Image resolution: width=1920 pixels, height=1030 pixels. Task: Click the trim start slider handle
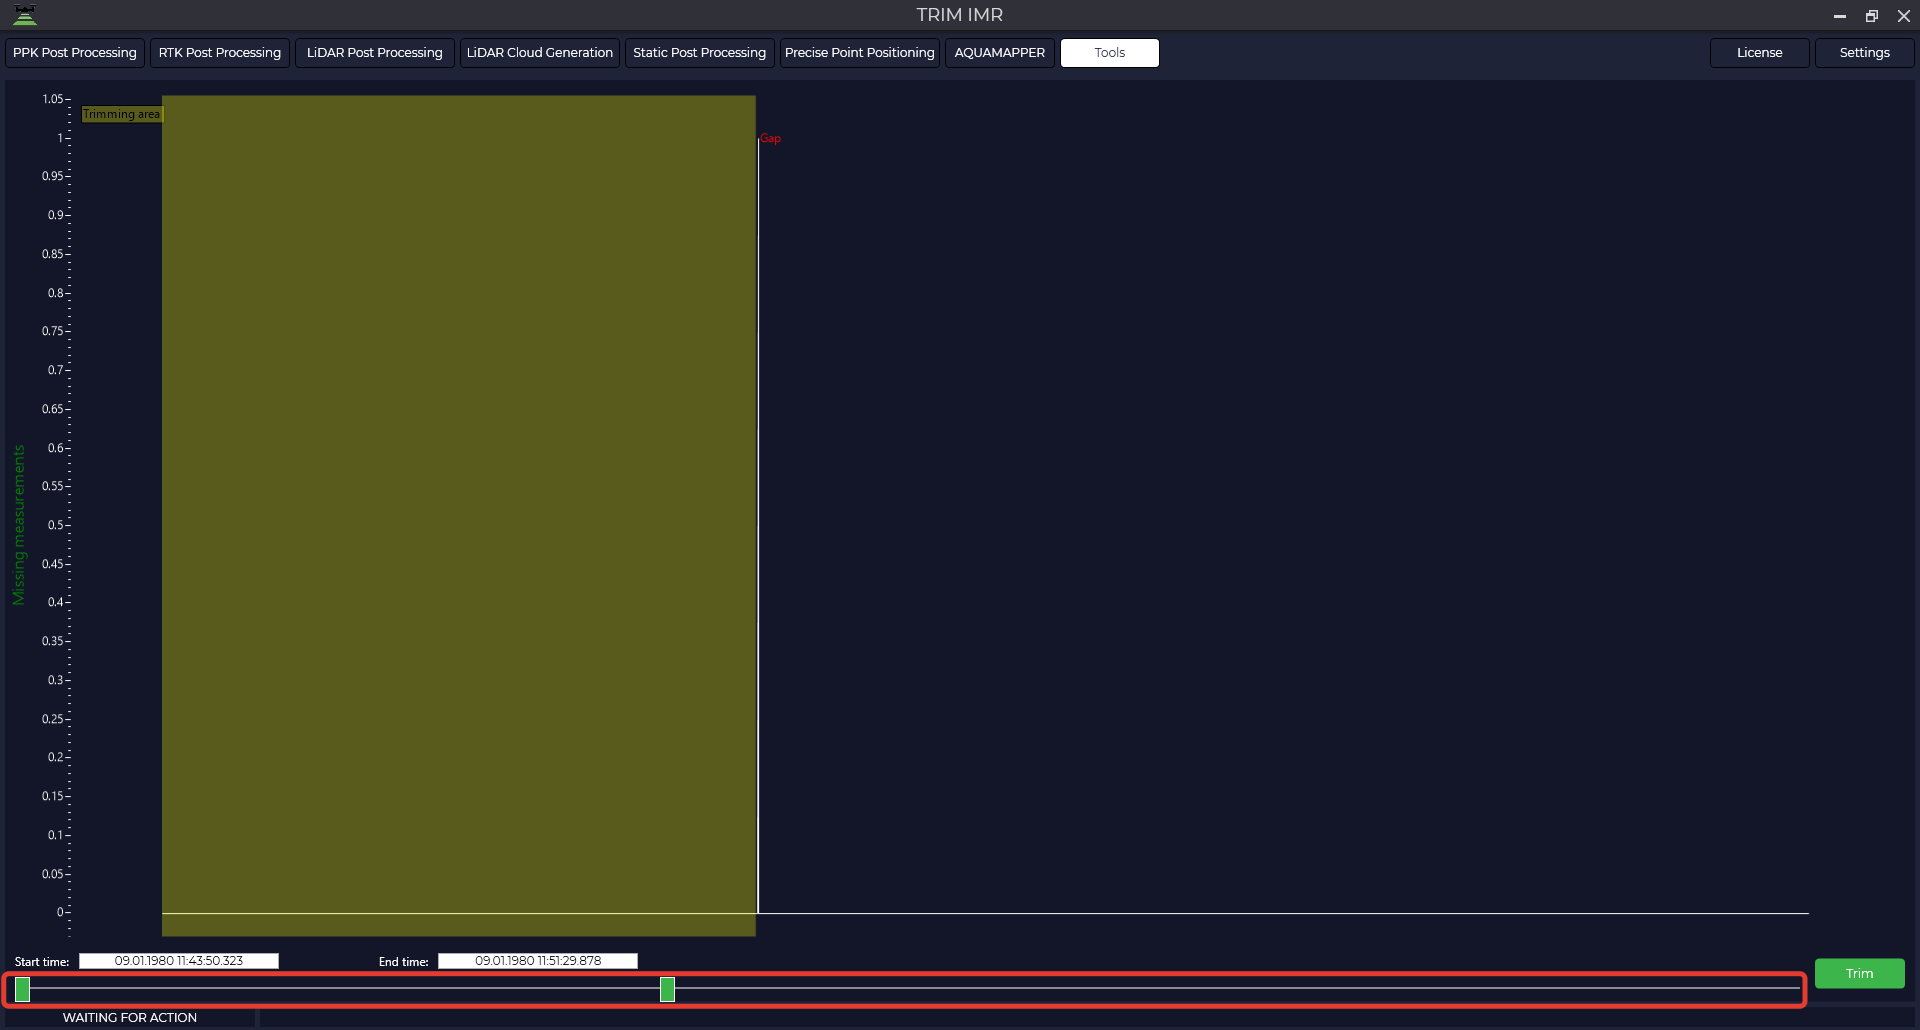[x=22, y=990]
